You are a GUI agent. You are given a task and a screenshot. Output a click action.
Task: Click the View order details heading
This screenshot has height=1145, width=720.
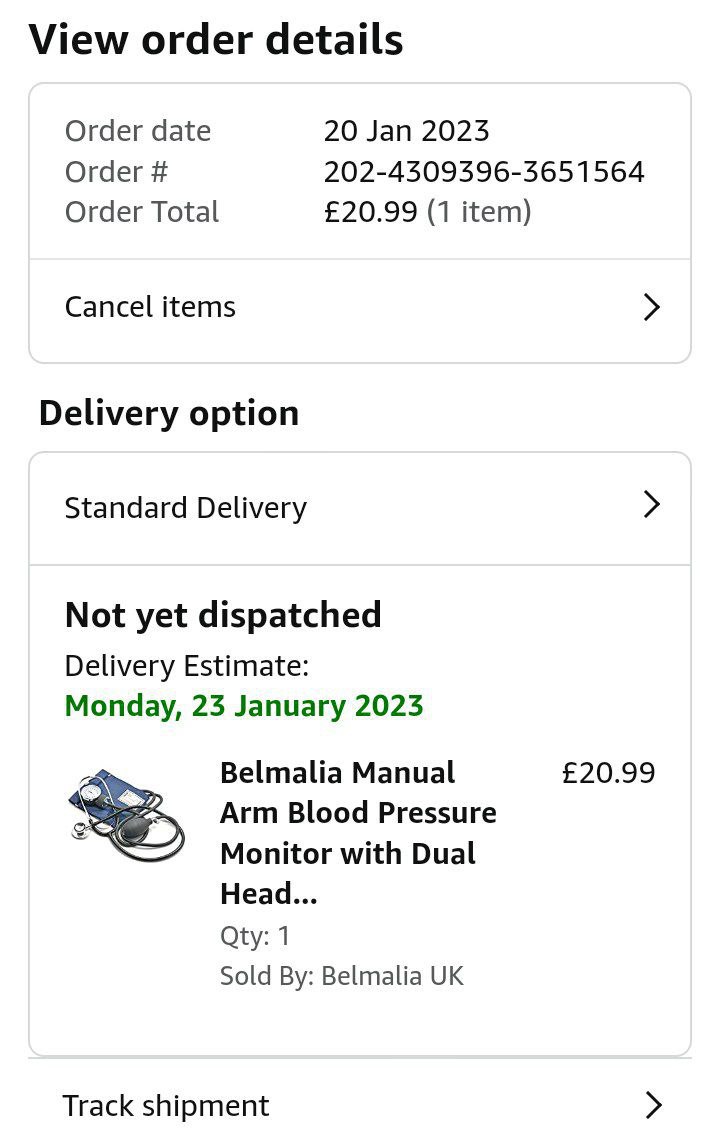[x=216, y=40]
